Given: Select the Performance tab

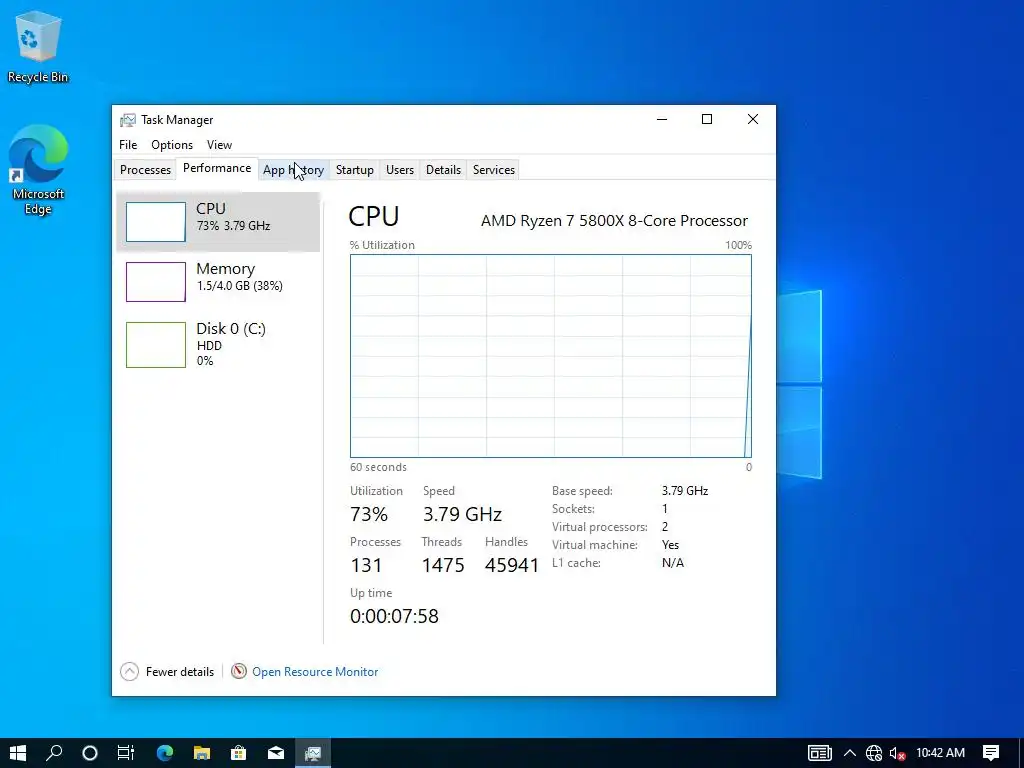Looking at the screenshot, I should [x=217, y=168].
